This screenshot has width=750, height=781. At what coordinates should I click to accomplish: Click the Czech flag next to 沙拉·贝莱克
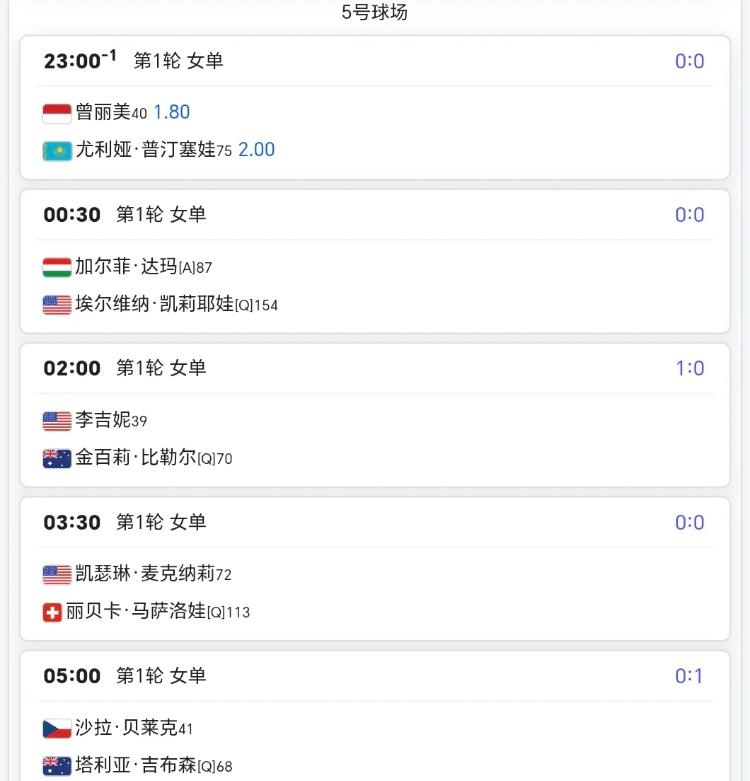57,729
